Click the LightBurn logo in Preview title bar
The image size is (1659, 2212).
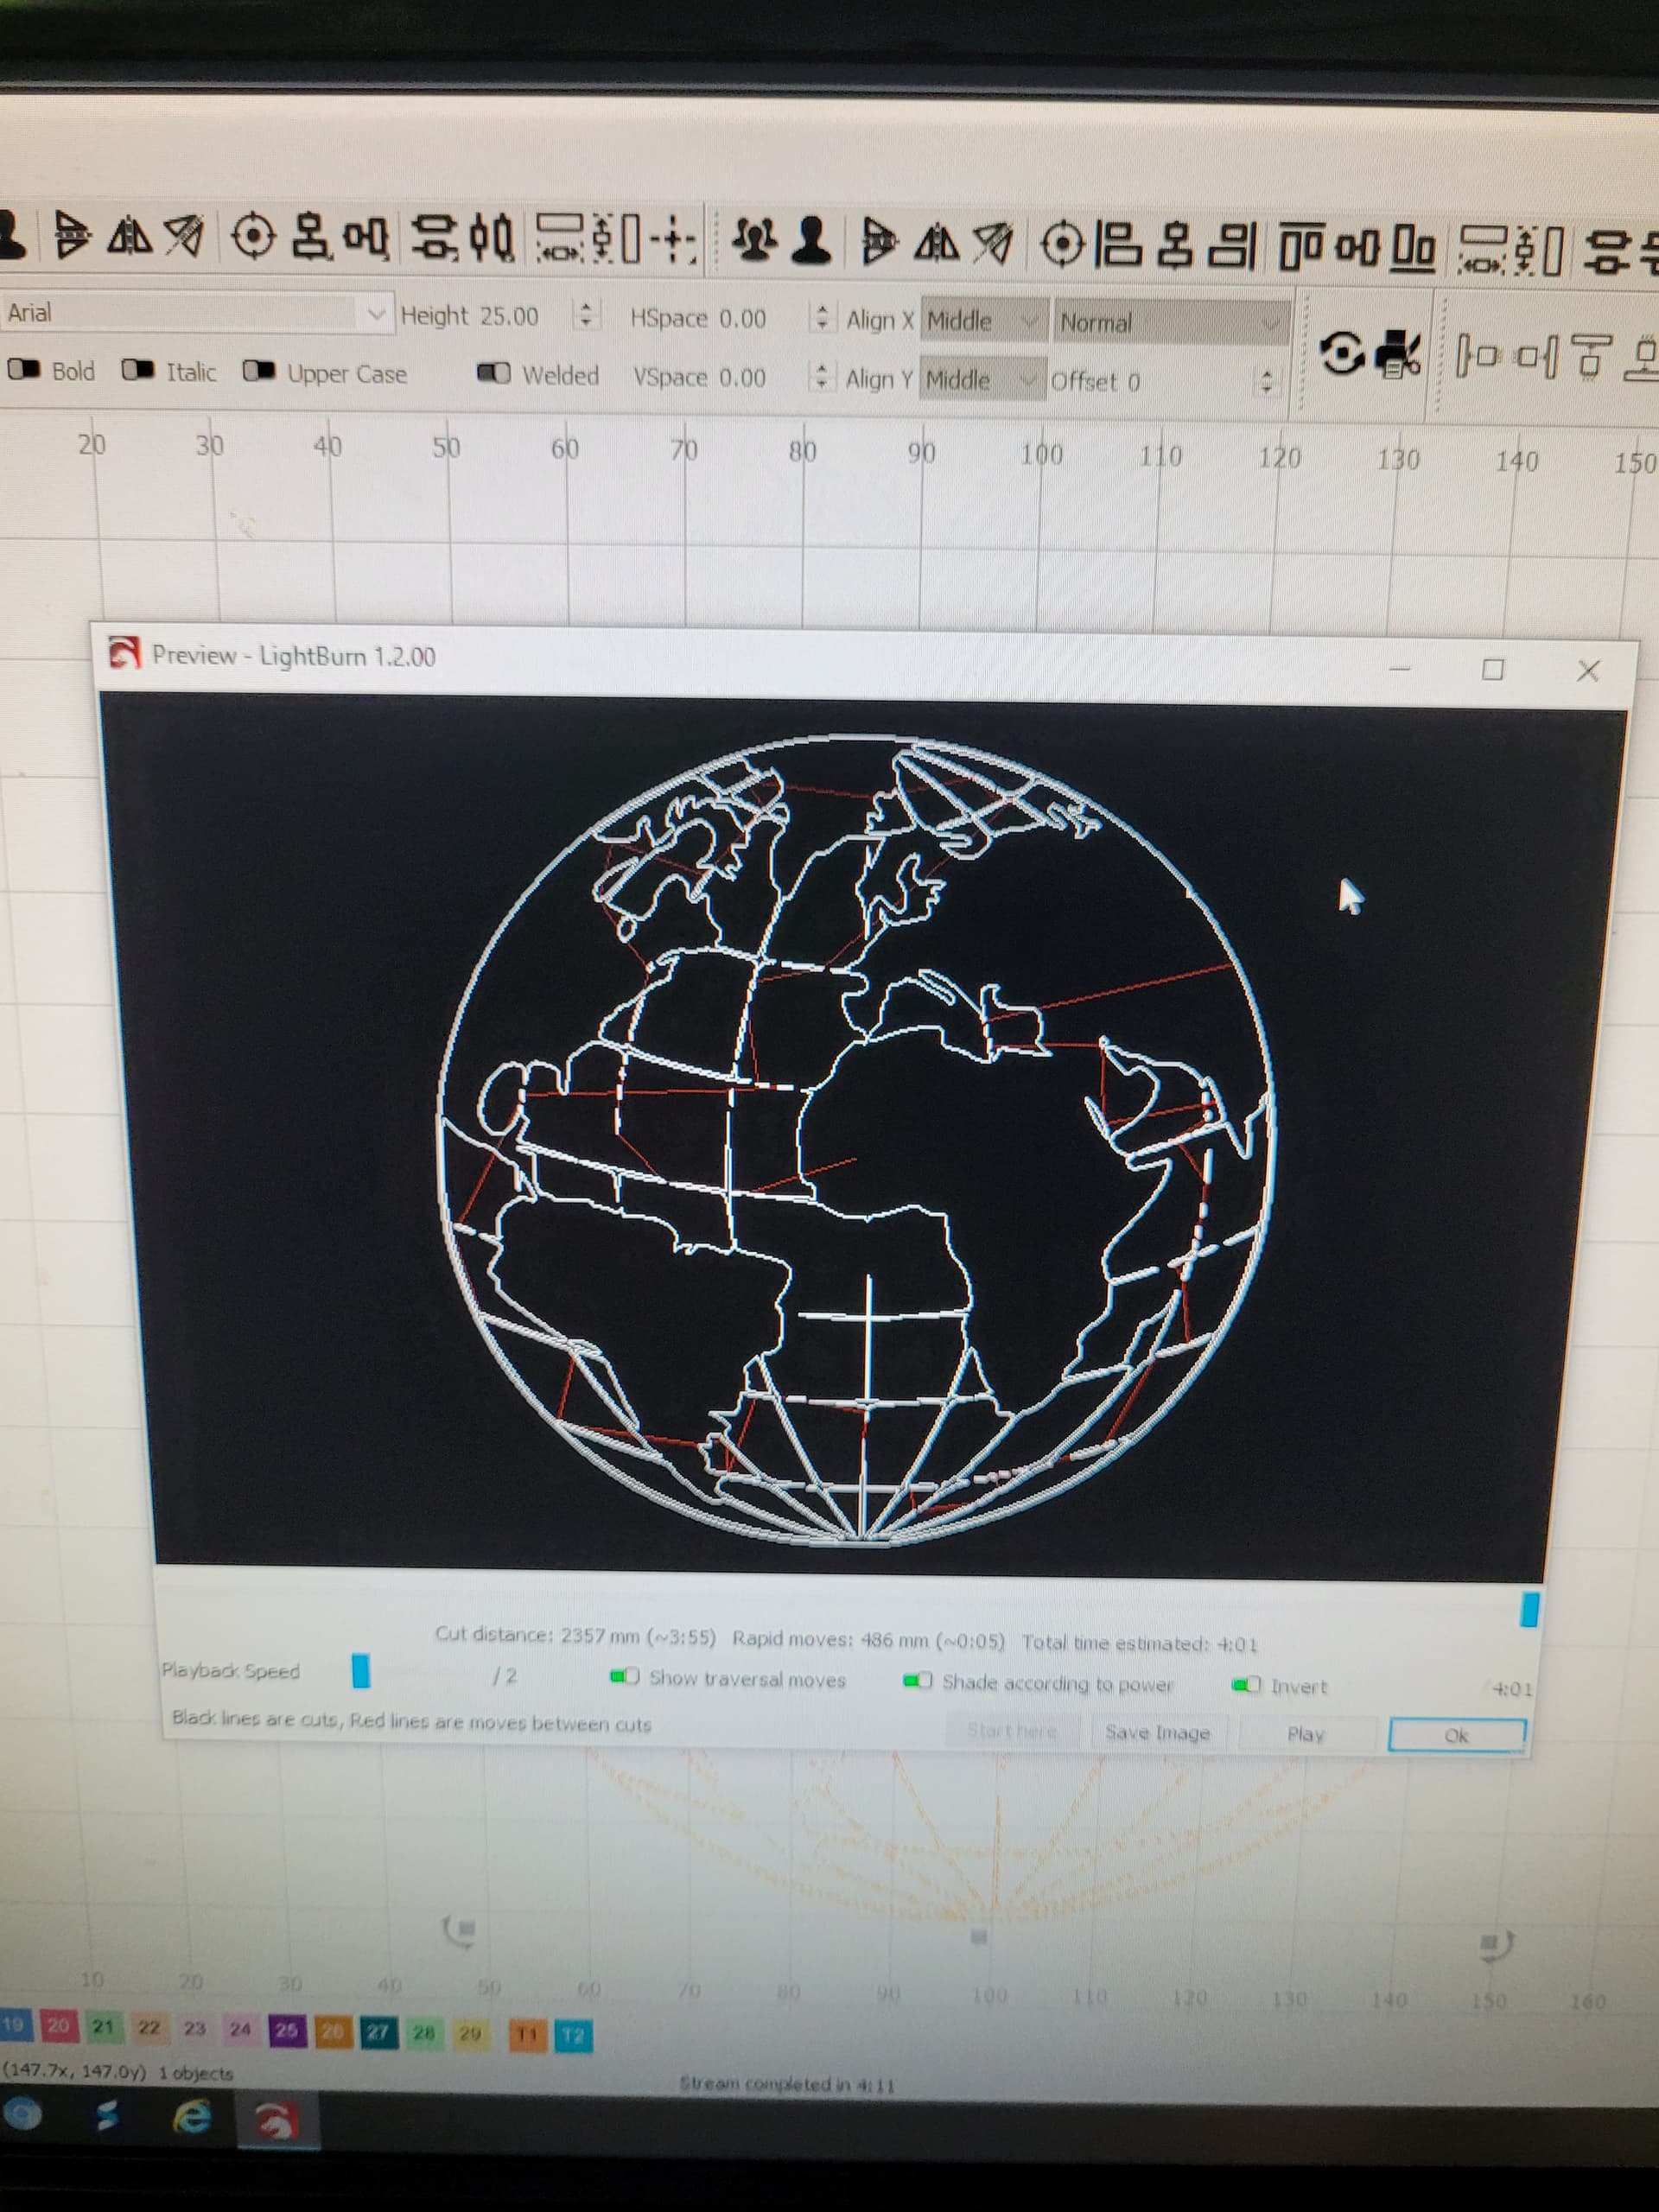coord(124,654)
